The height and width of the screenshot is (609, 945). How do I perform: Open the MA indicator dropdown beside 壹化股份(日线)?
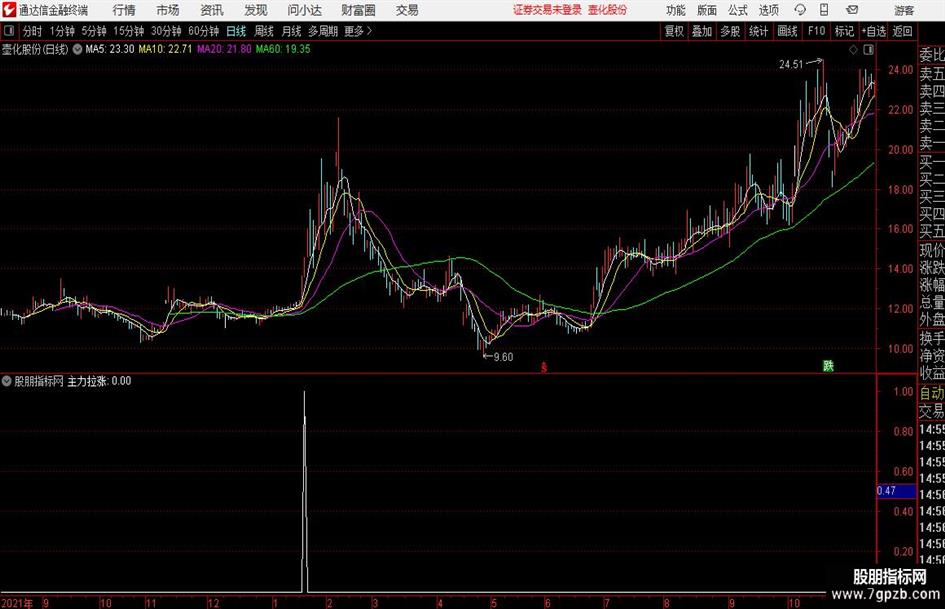77,49
